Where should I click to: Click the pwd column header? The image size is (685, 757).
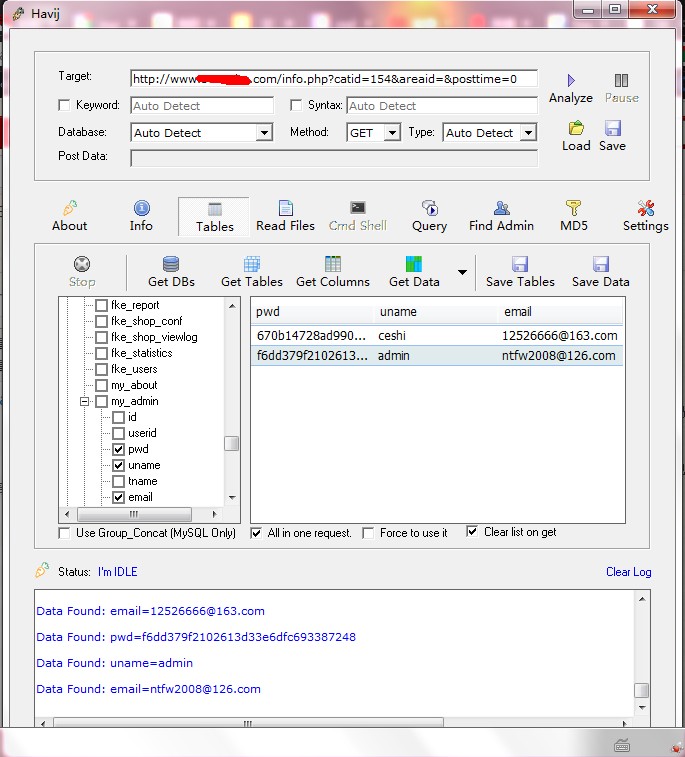tap(312, 312)
